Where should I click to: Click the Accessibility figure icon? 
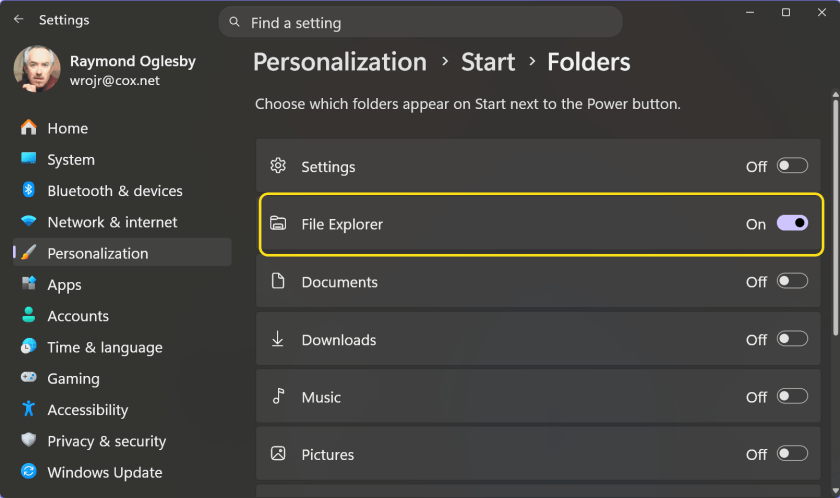(x=28, y=409)
